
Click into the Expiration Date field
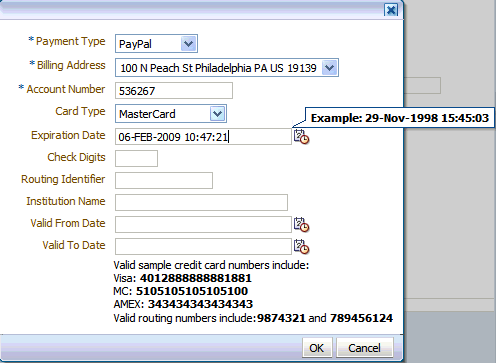tap(203, 137)
